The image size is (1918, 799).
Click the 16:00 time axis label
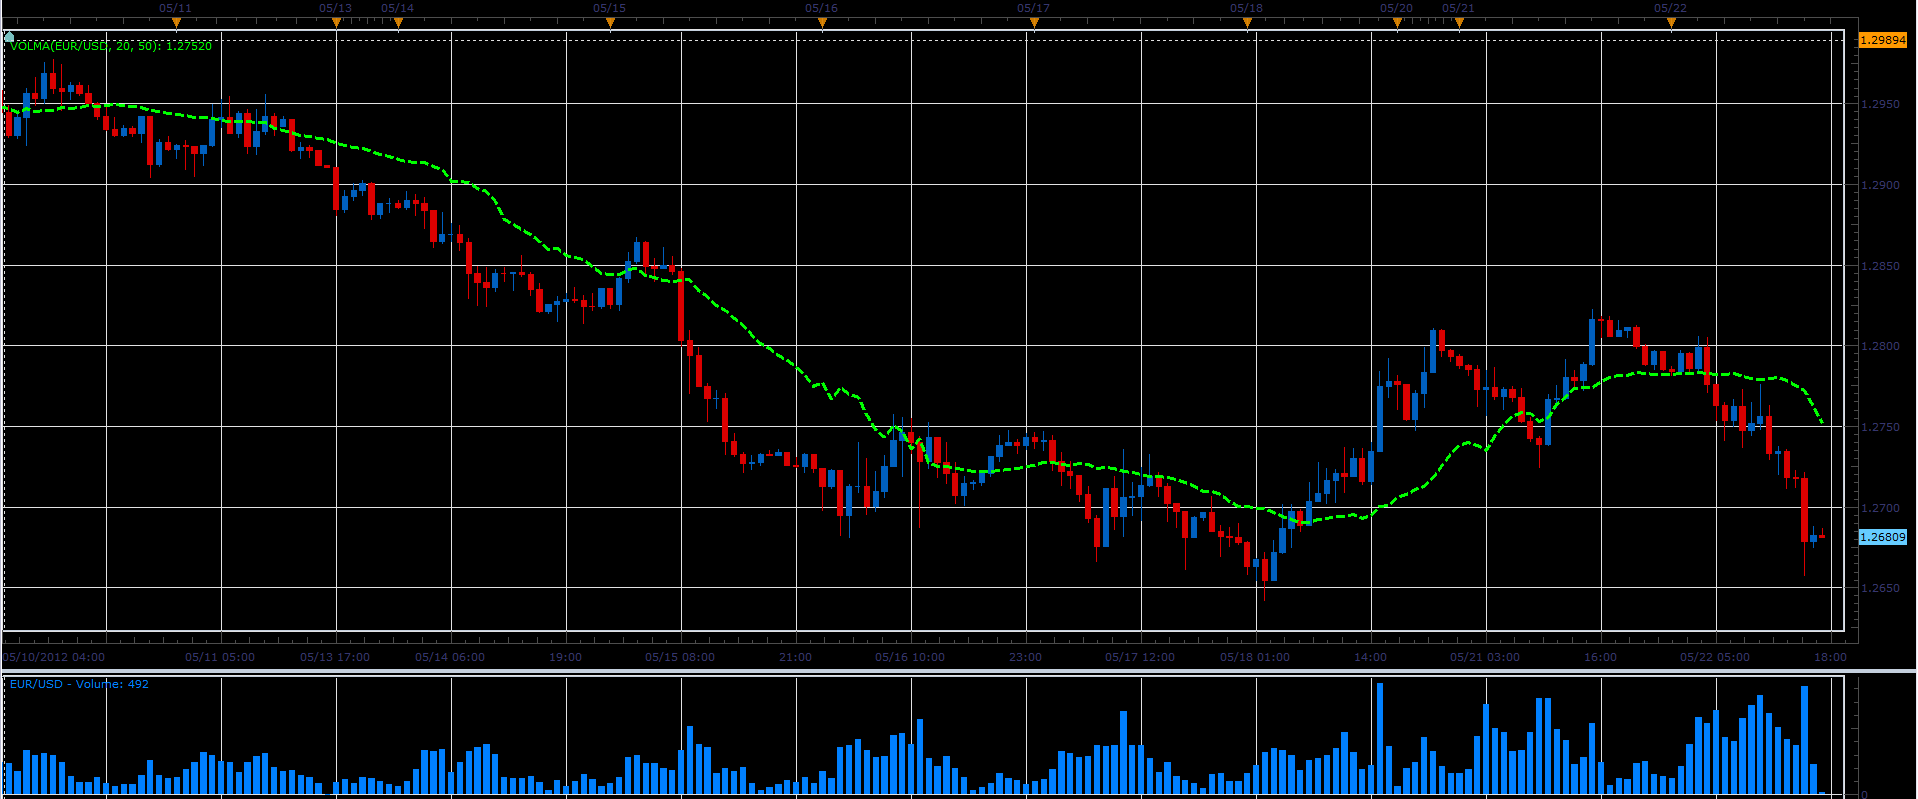1600,657
